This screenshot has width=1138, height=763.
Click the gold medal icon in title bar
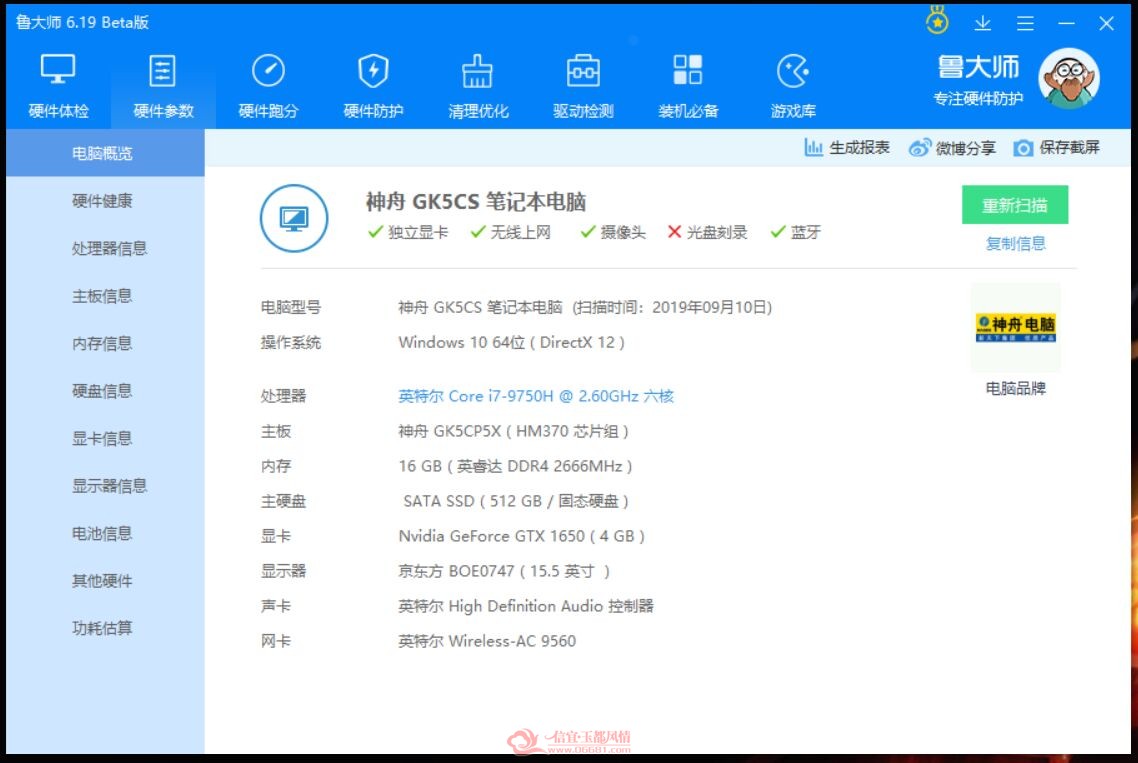point(937,20)
